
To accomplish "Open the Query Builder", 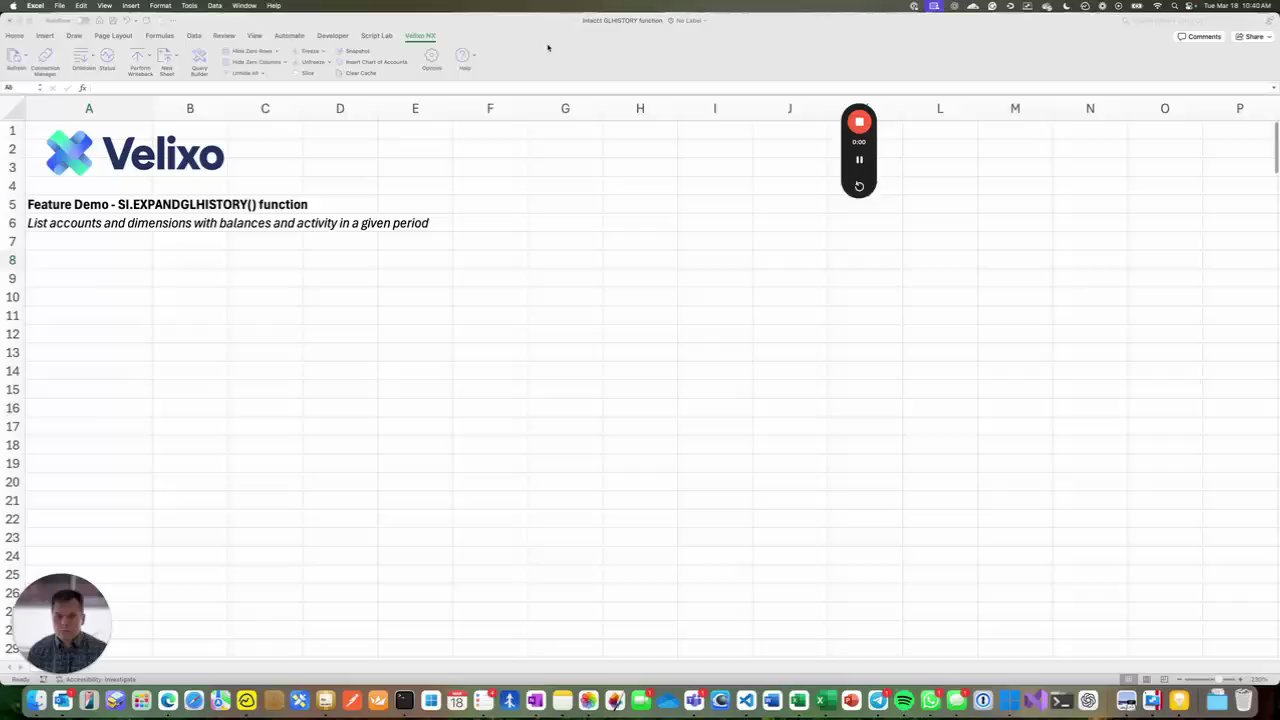I will (x=199, y=60).
